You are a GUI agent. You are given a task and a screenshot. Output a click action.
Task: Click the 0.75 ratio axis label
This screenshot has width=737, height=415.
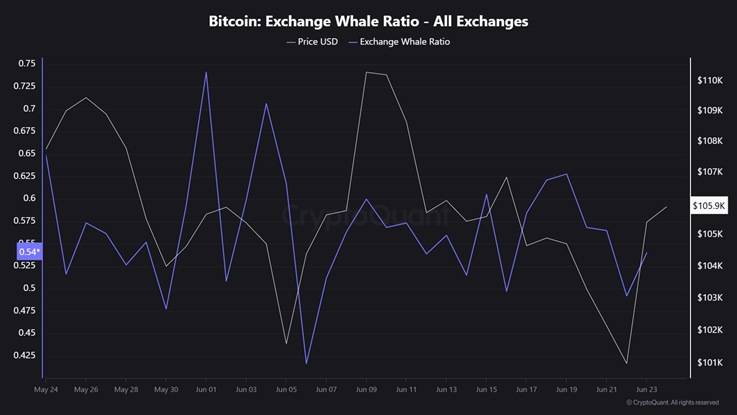tap(27, 63)
